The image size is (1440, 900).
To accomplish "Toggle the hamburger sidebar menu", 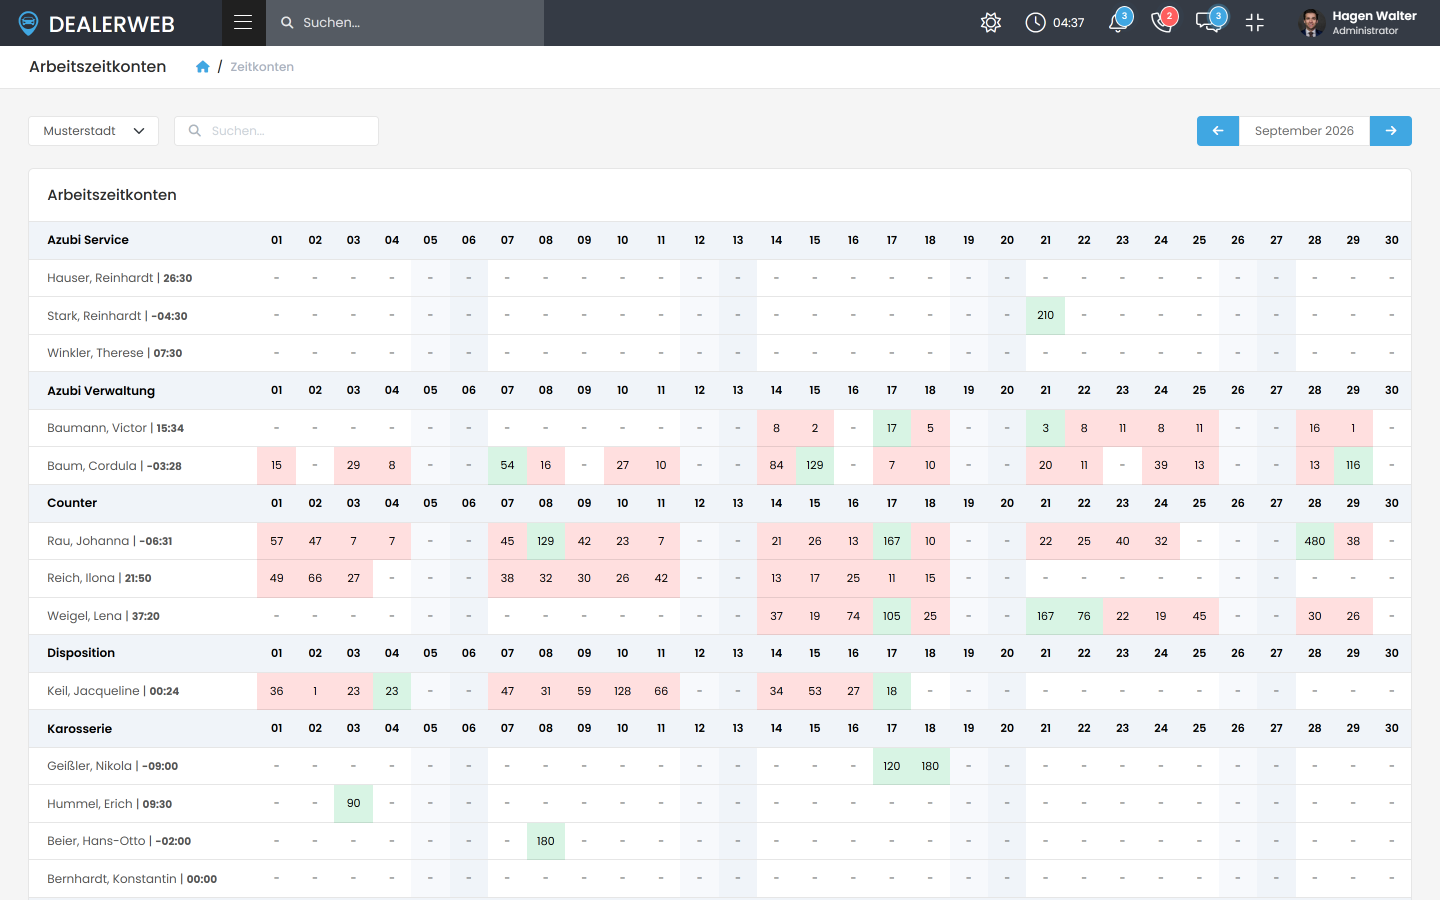I will click(243, 22).
